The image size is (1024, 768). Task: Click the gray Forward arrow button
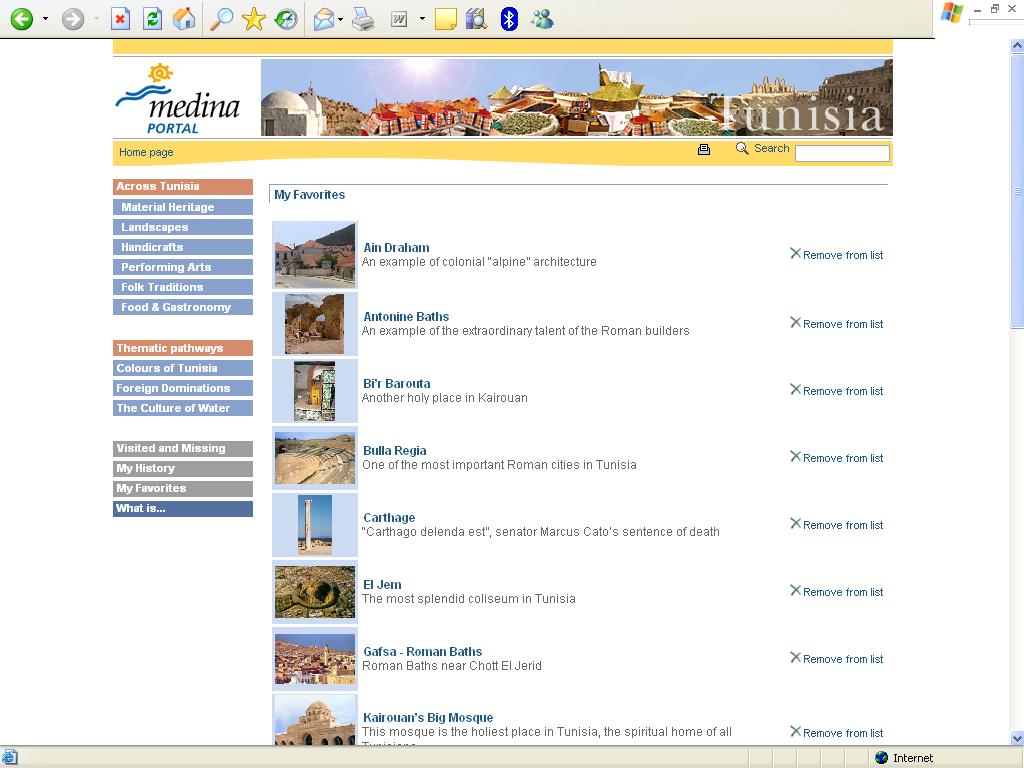coord(72,18)
